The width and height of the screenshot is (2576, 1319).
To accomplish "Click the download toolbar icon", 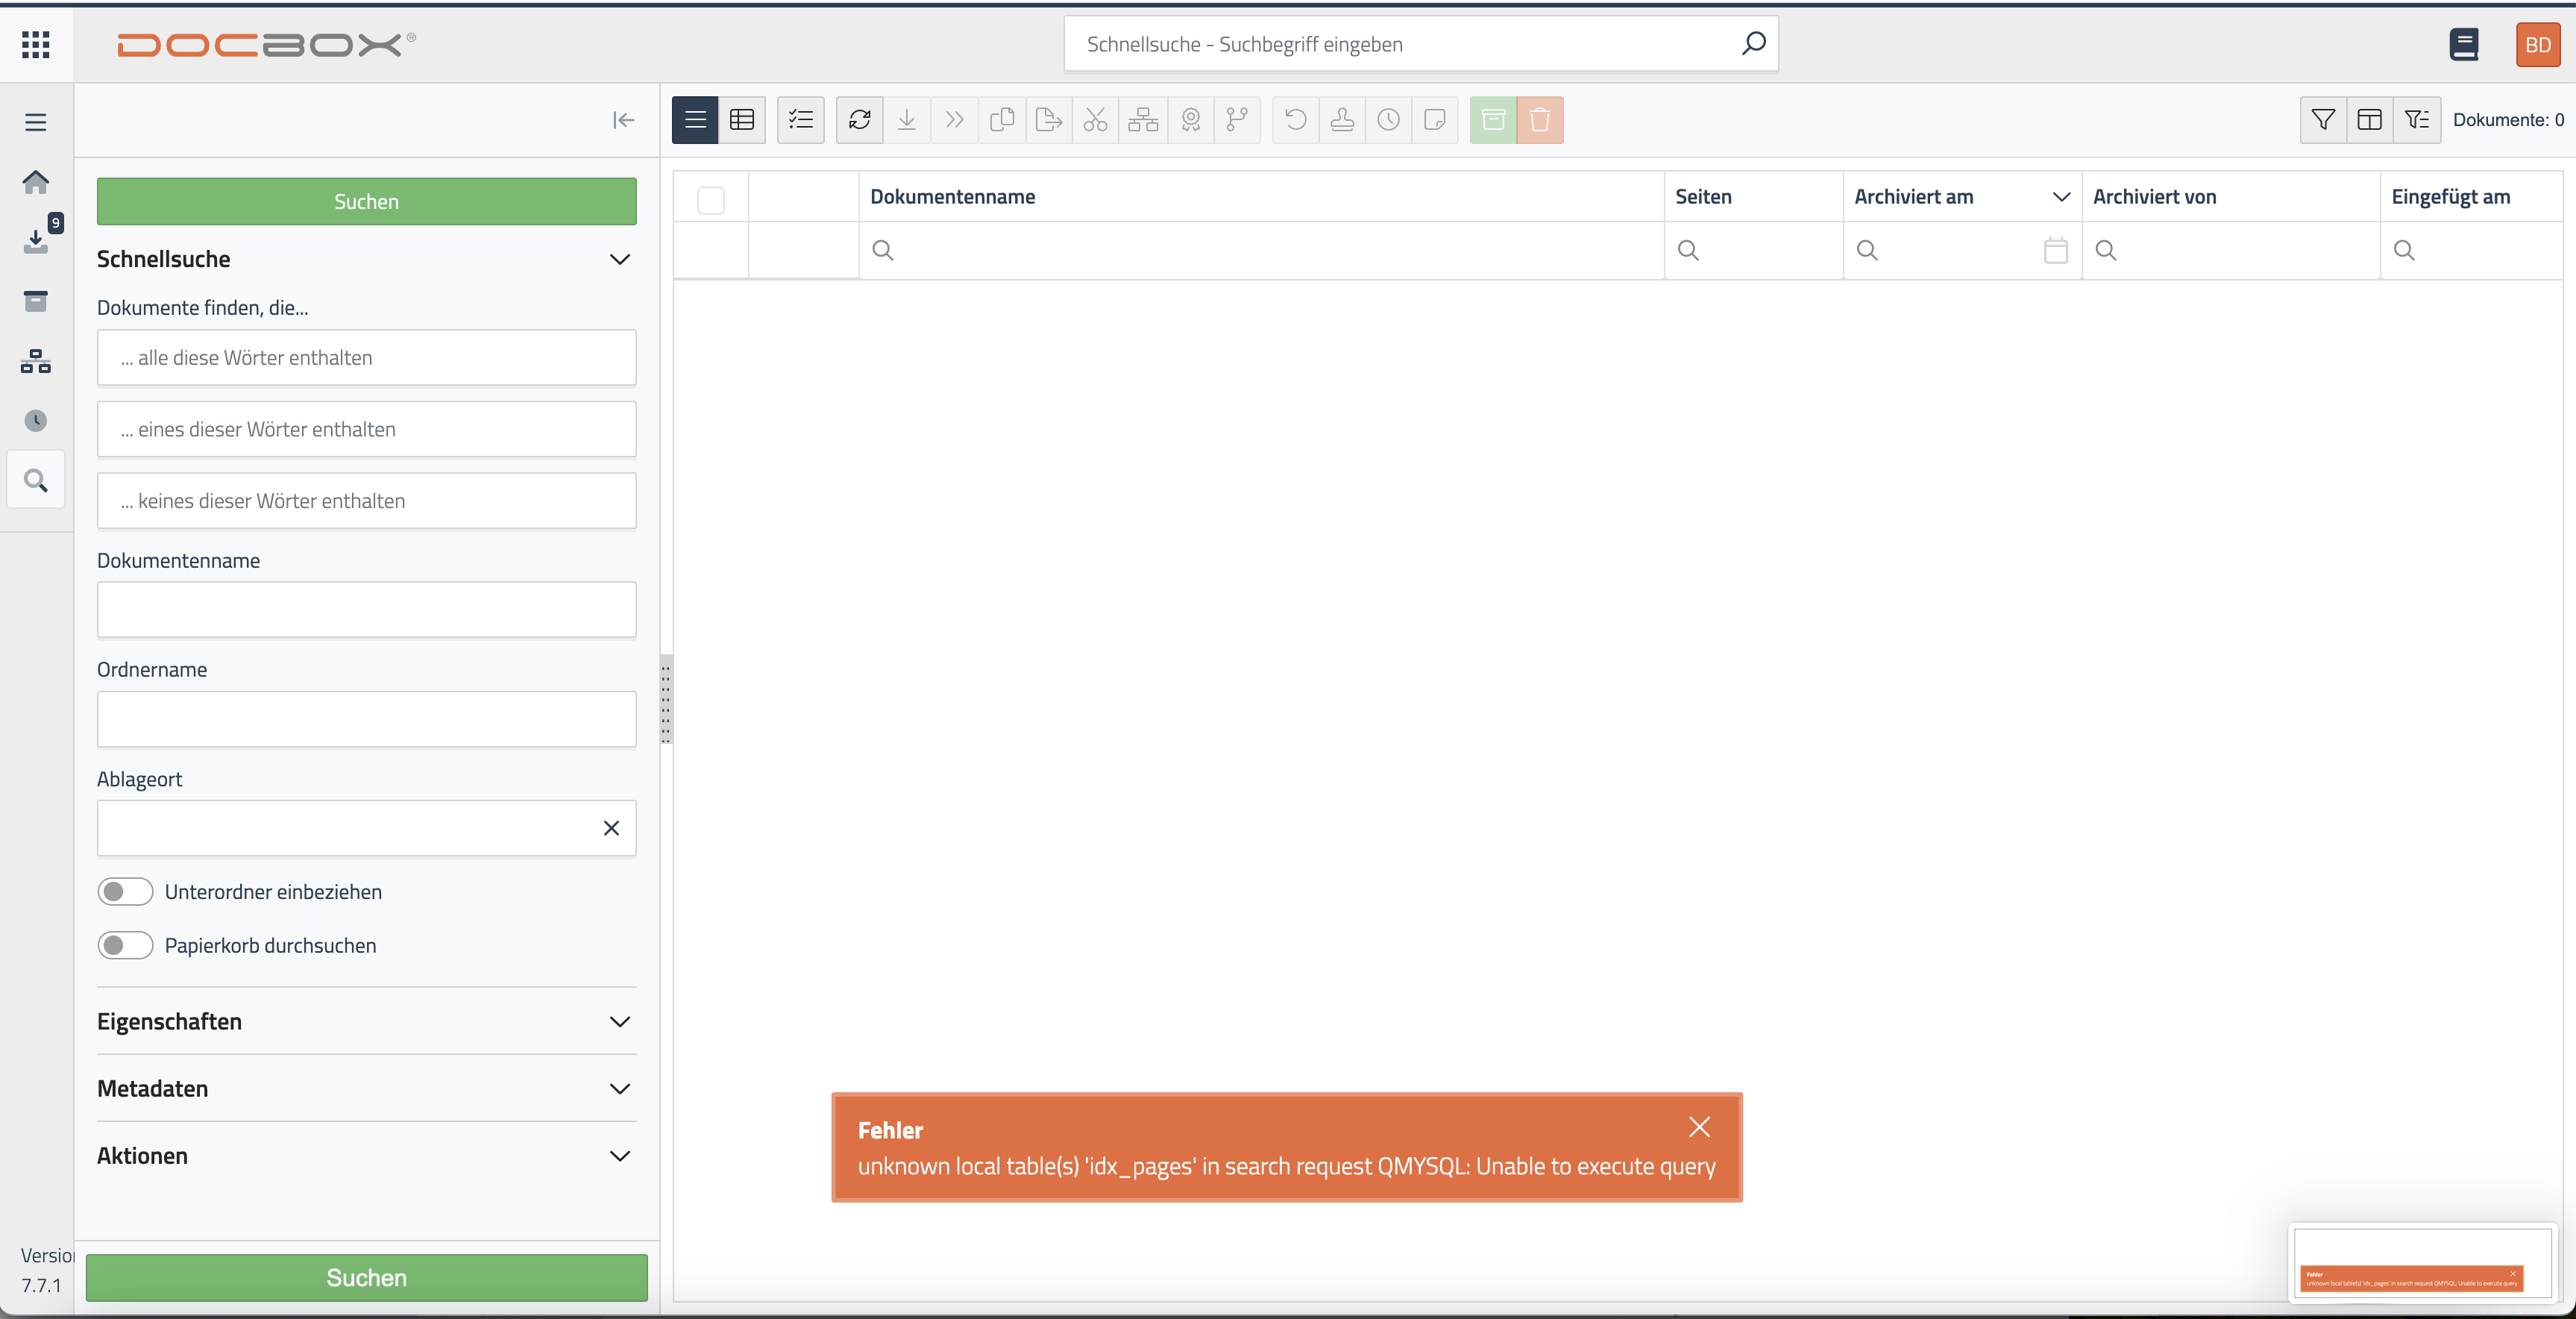I will pos(907,120).
